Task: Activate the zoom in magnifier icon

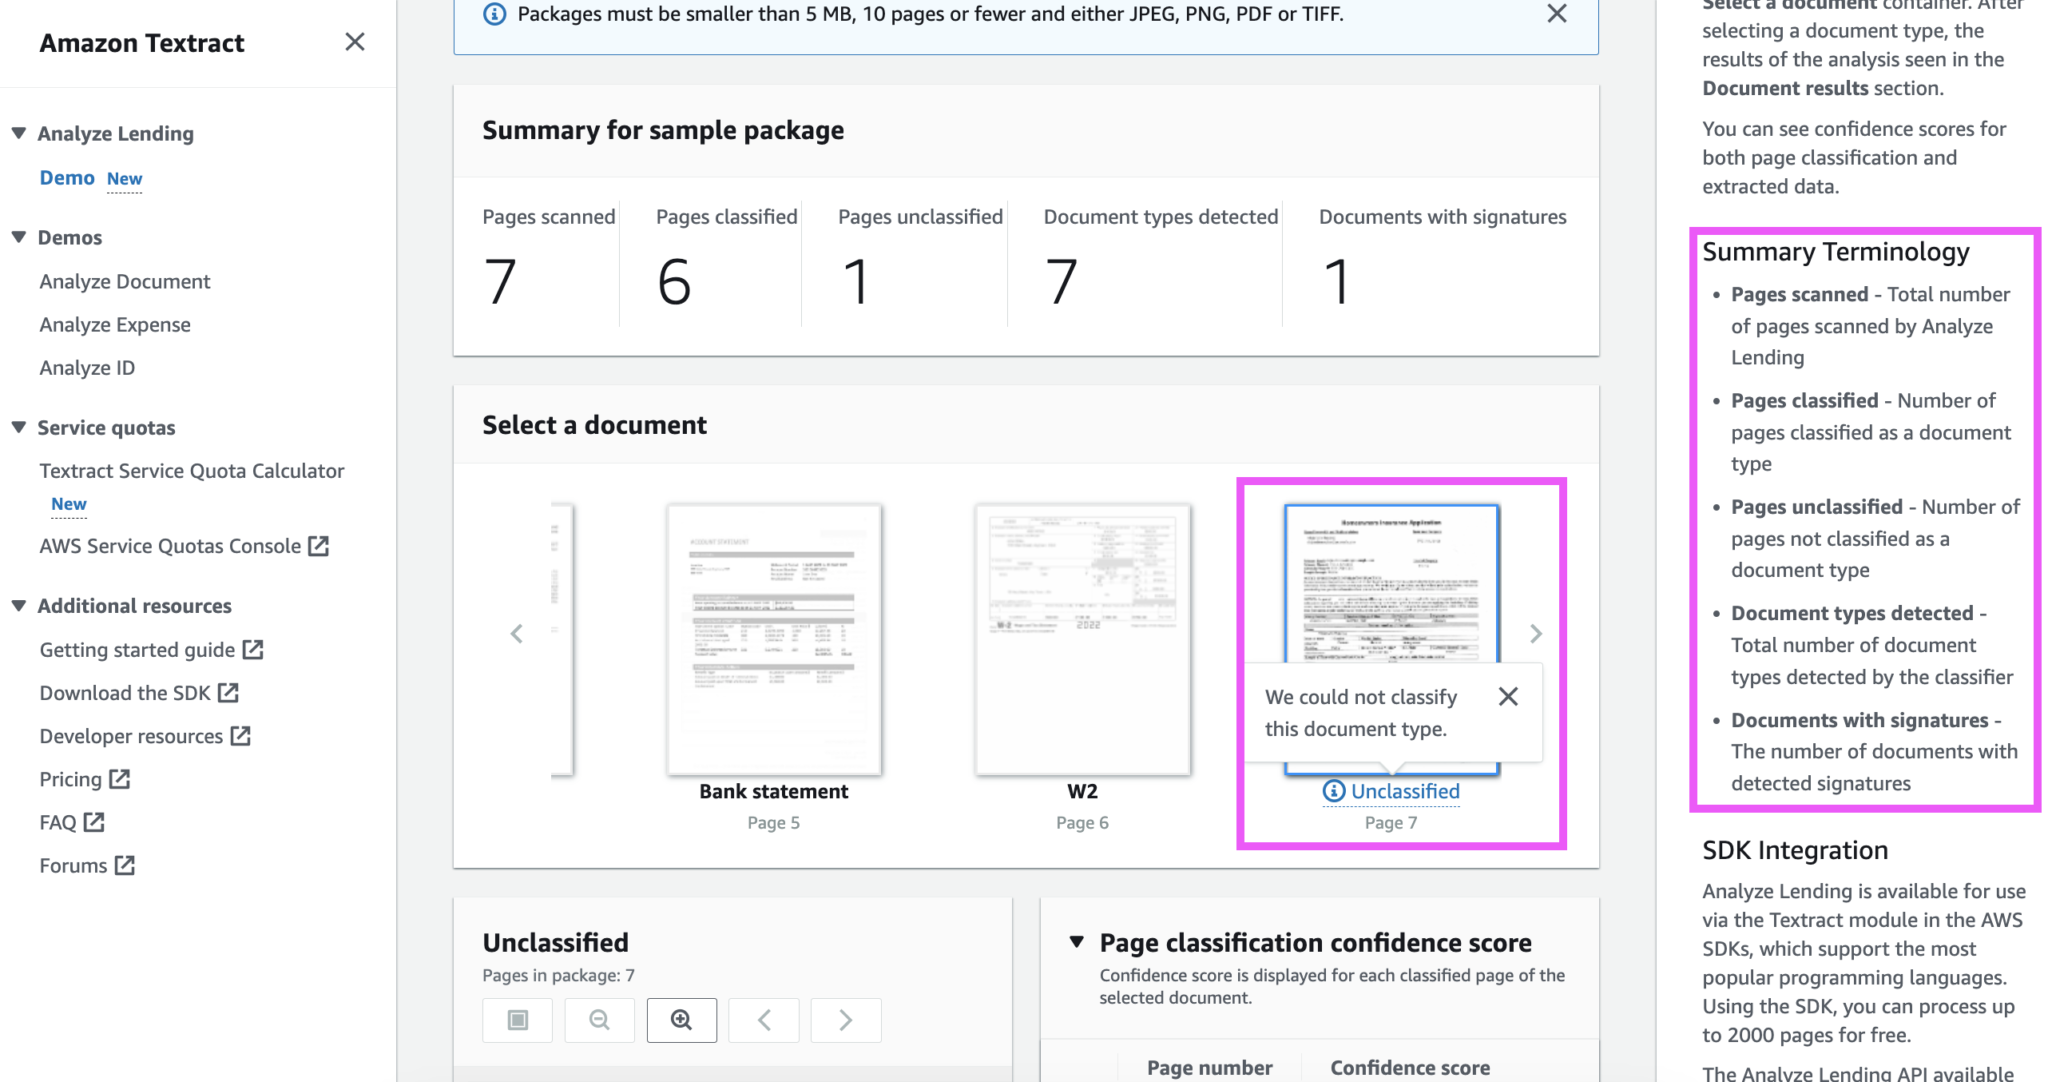Action: click(x=682, y=1020)
